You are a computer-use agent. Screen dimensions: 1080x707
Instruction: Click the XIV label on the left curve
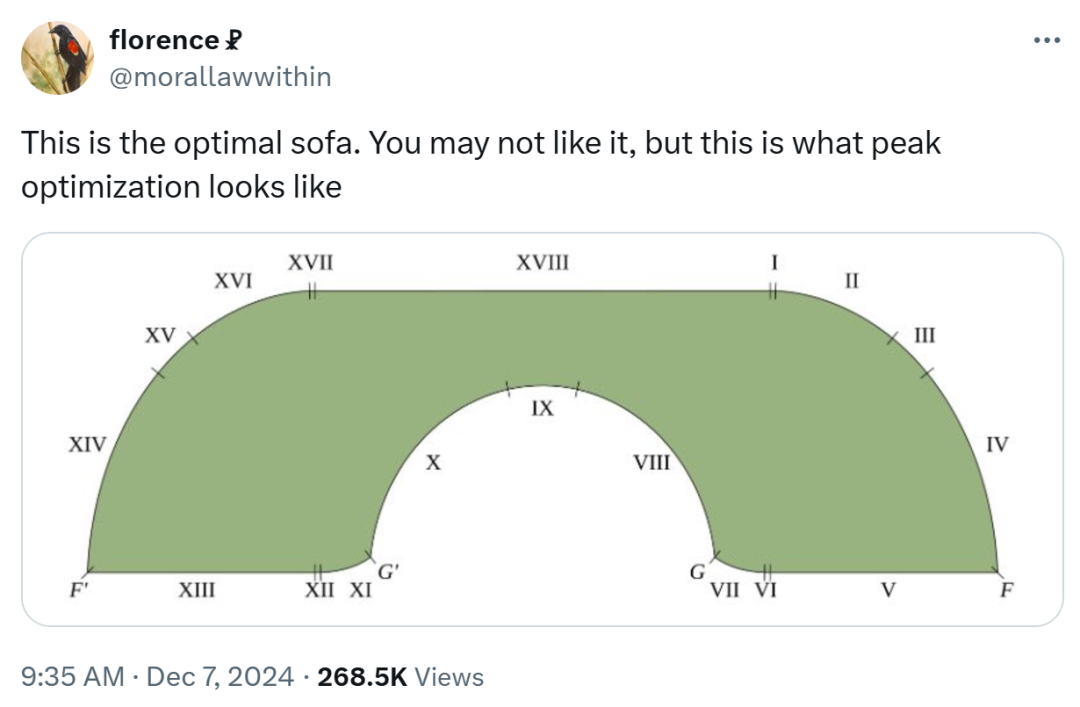[x=87, y=444]
